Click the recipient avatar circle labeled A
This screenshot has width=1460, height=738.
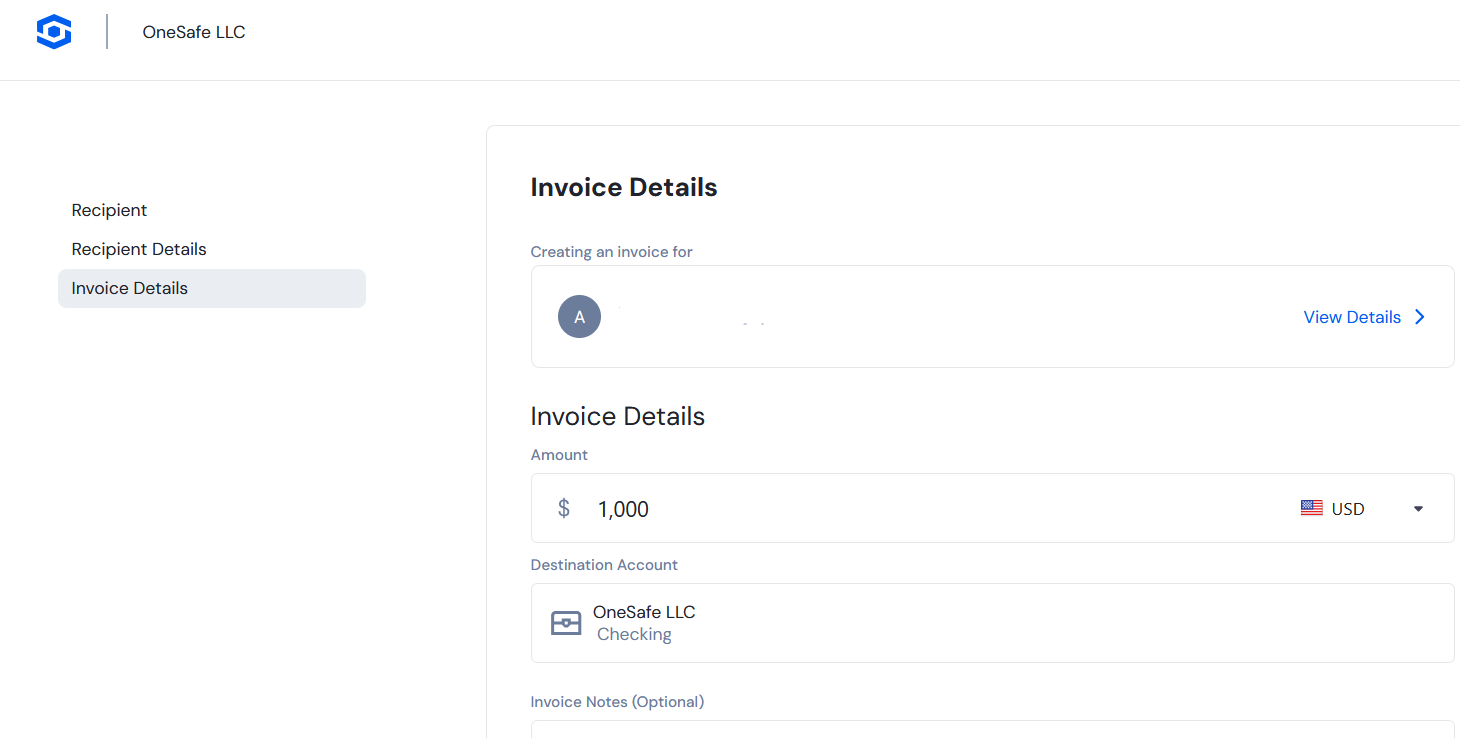(x=579, y=317)
